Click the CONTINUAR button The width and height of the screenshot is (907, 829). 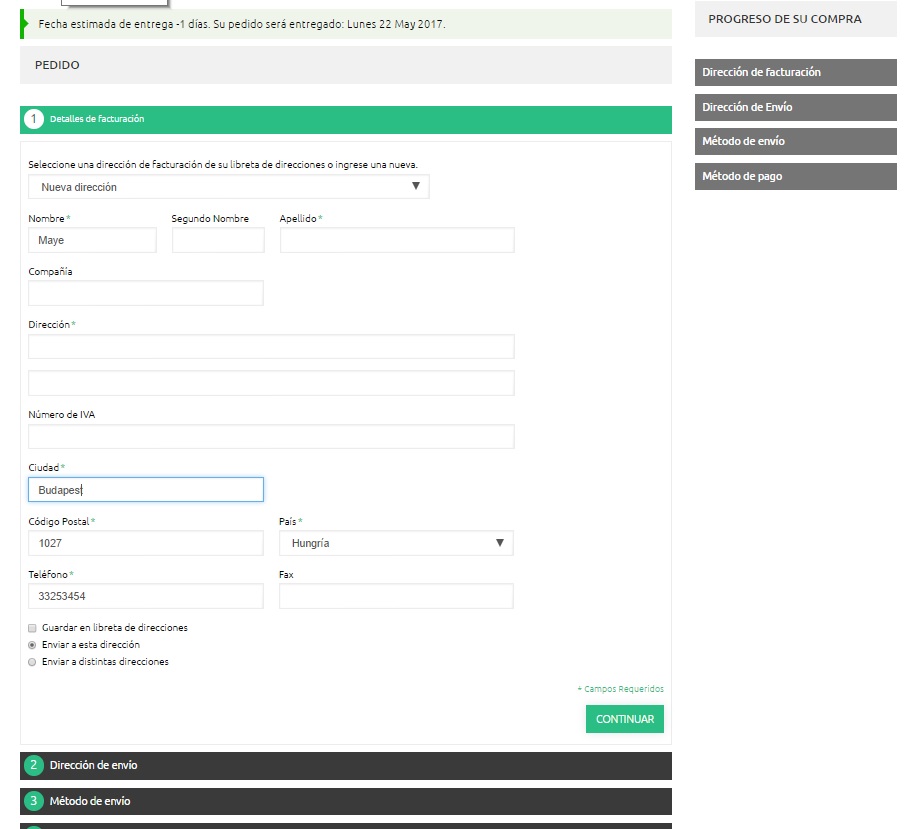pos(624,718)
